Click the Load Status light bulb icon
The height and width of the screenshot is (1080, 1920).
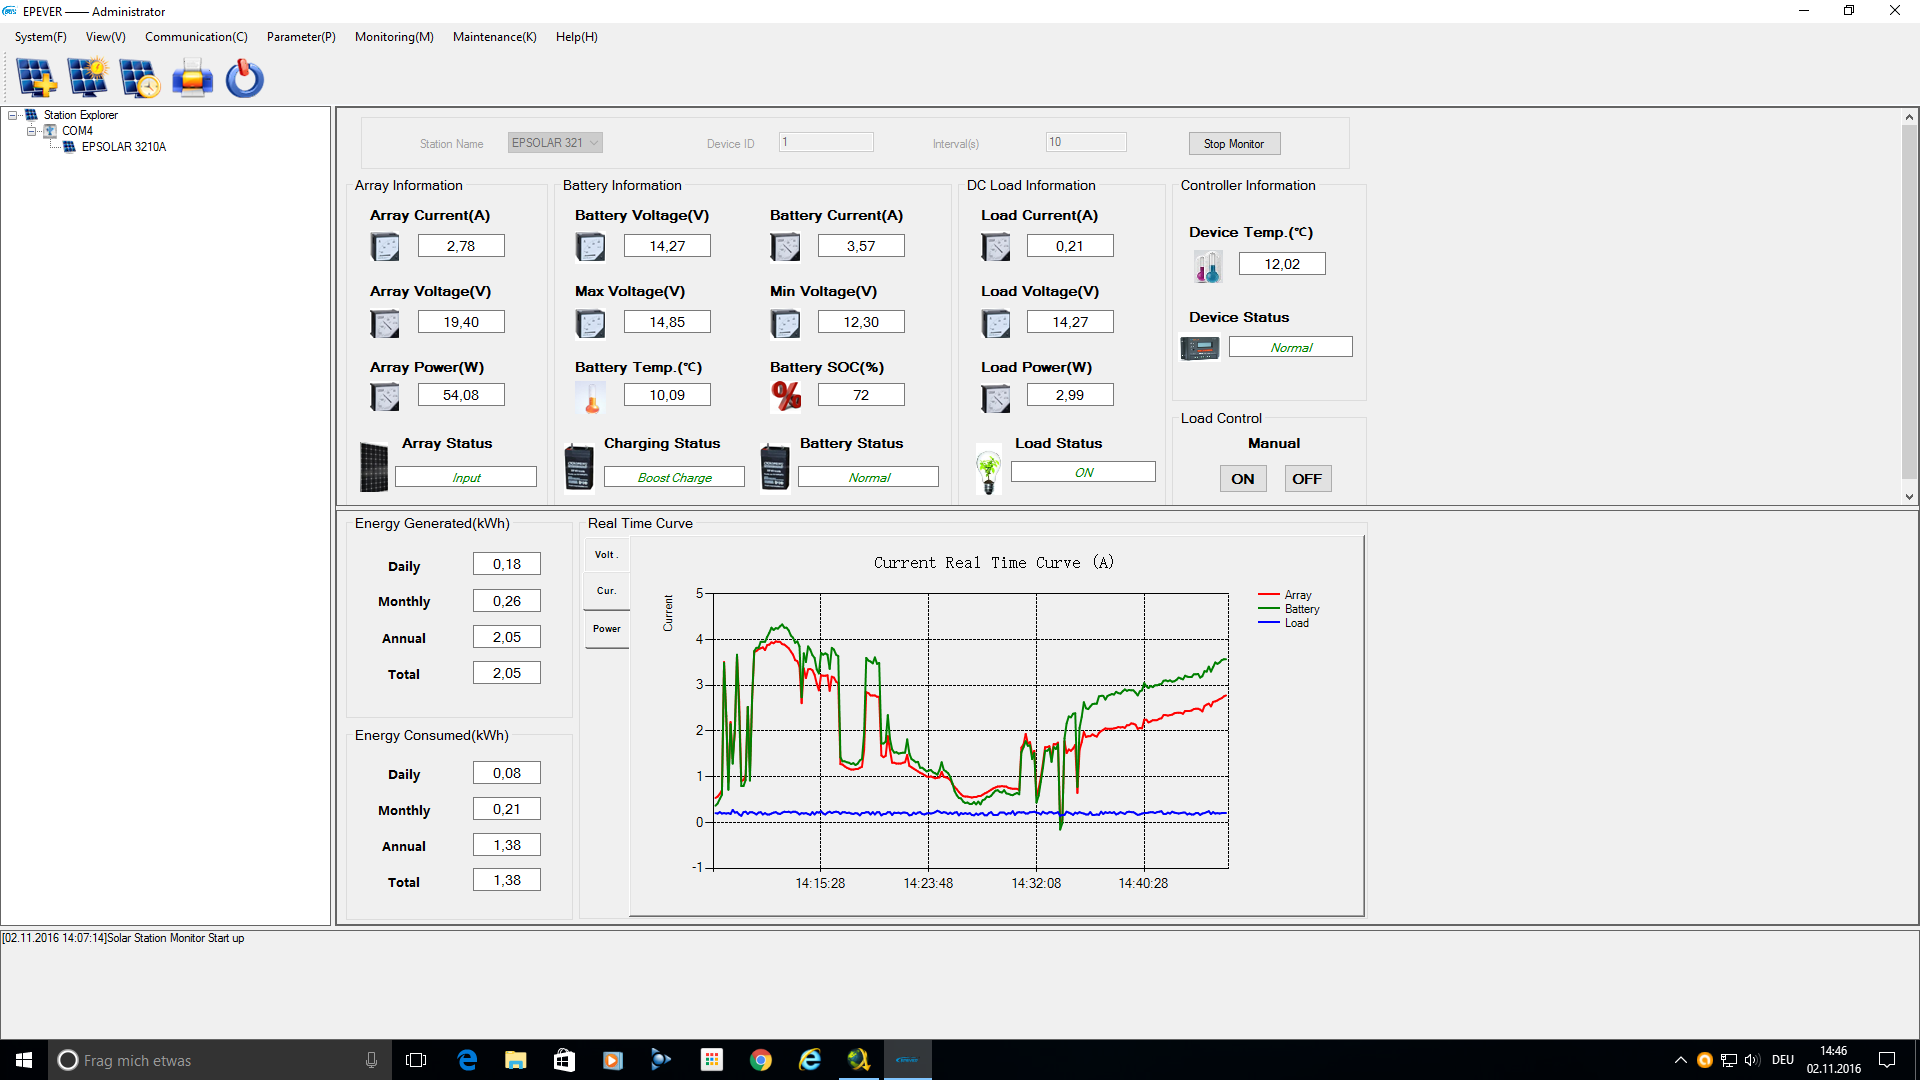click(x=988, y=470)
